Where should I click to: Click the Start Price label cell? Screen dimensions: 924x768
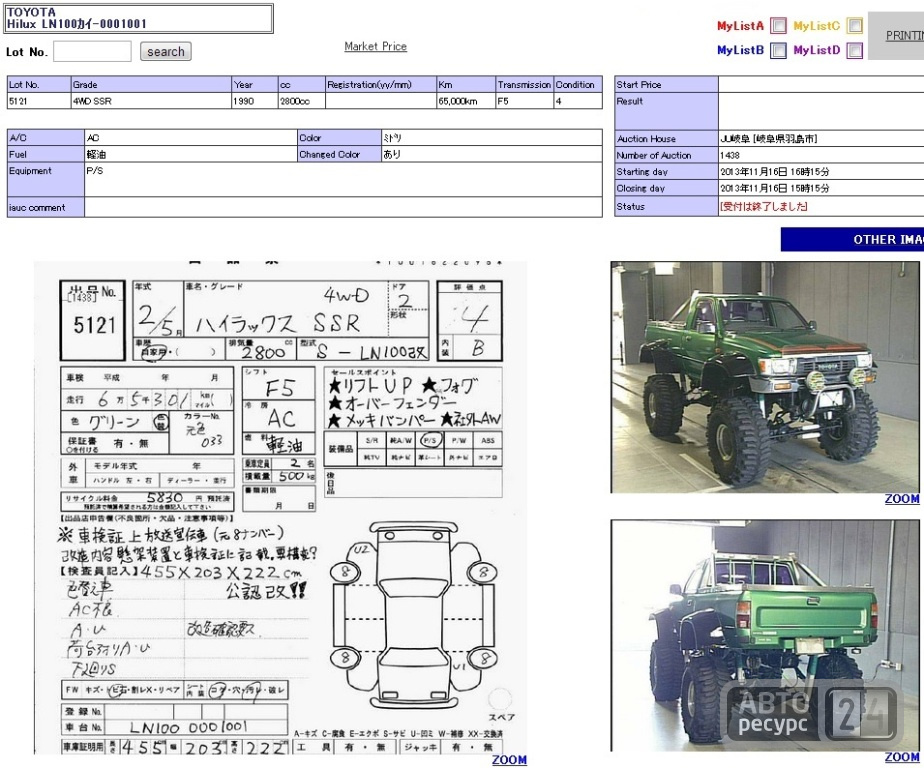[666, 84]
